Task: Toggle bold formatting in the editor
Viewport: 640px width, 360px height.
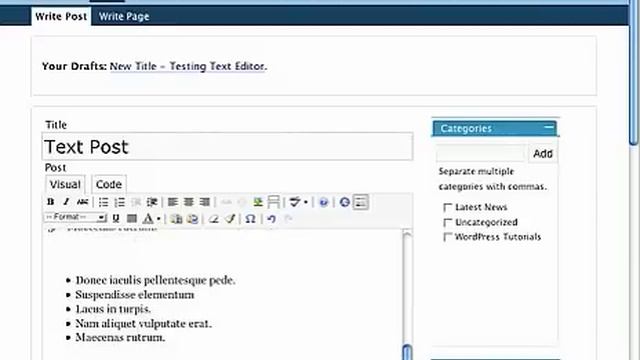Action: click(51, 202)
